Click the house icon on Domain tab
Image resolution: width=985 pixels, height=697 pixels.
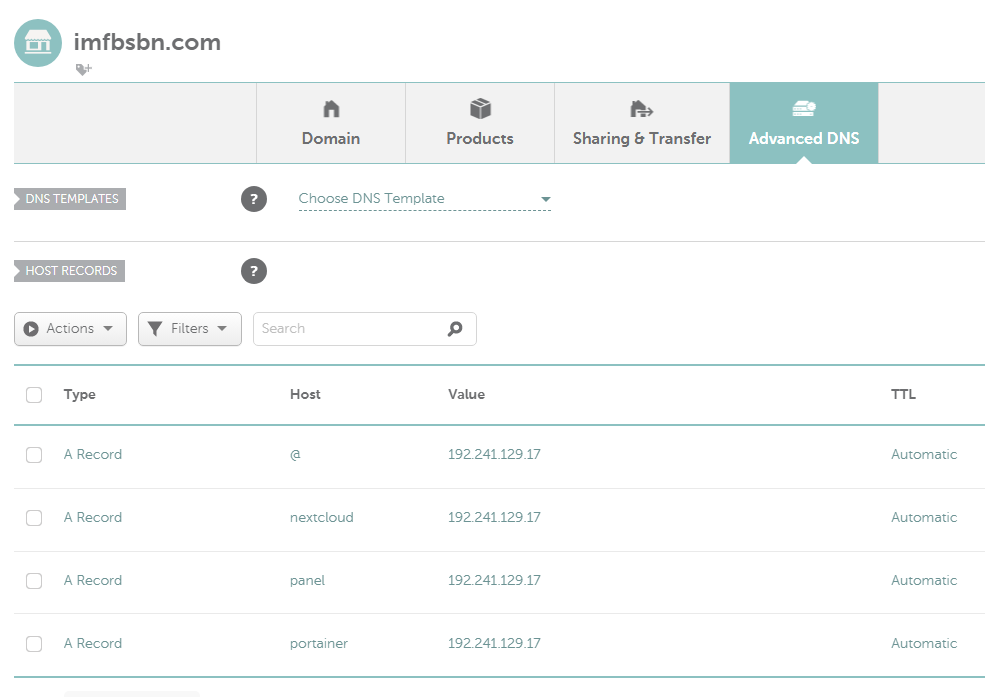[331, 109]
